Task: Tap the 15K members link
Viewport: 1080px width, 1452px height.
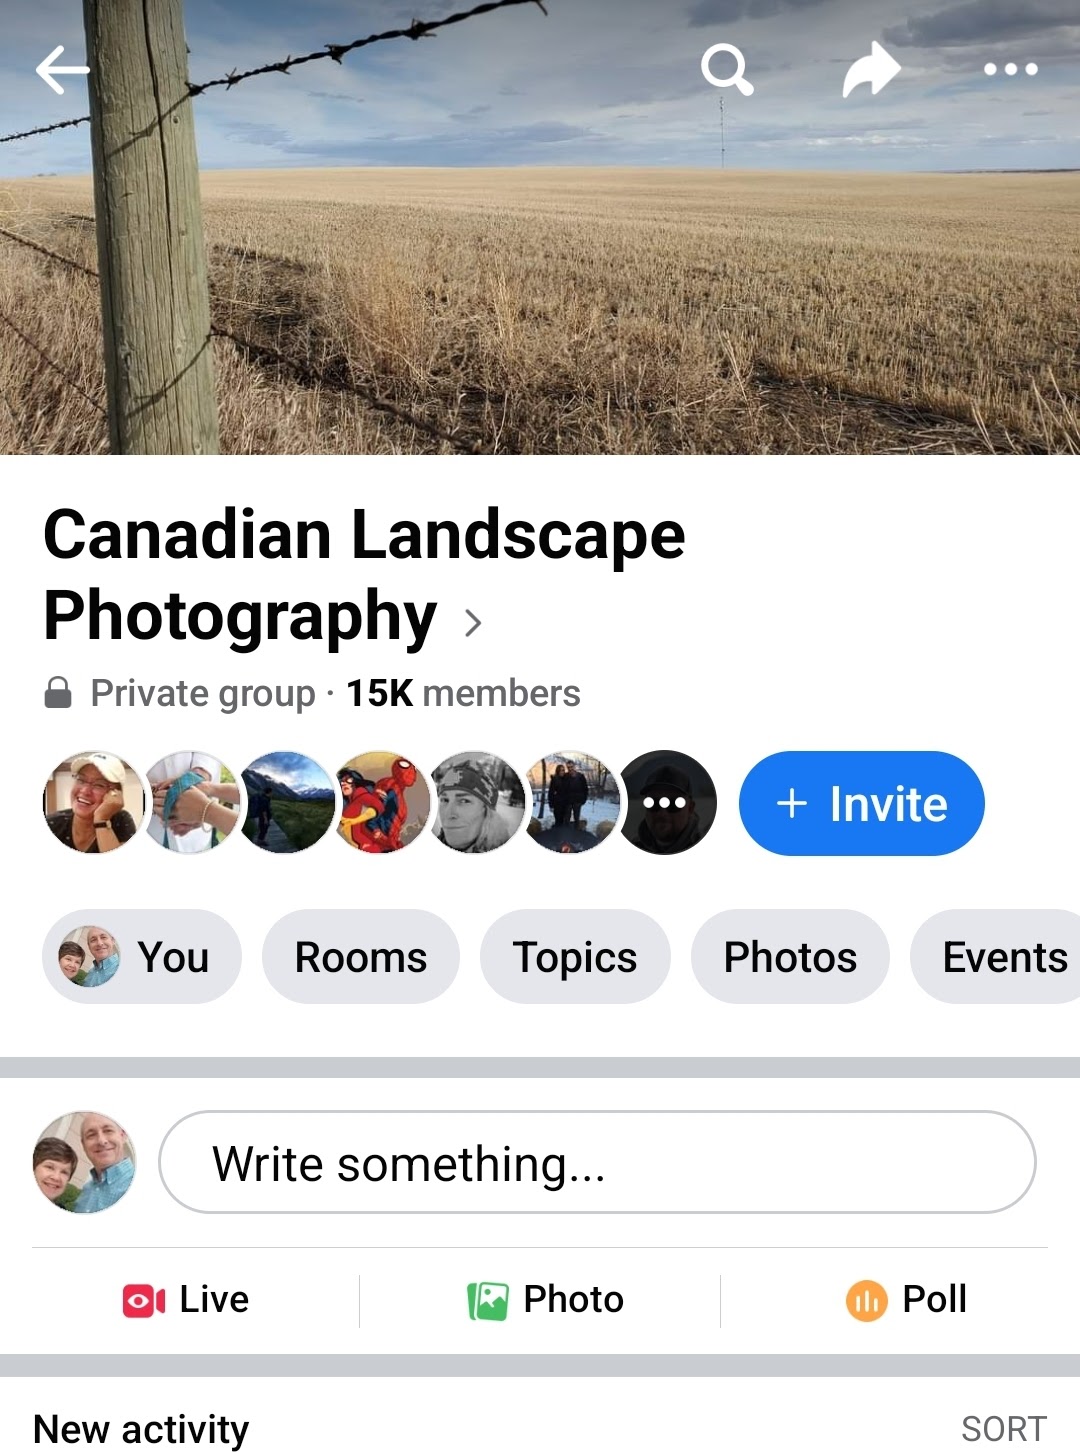Action: (x=463, y=693)
